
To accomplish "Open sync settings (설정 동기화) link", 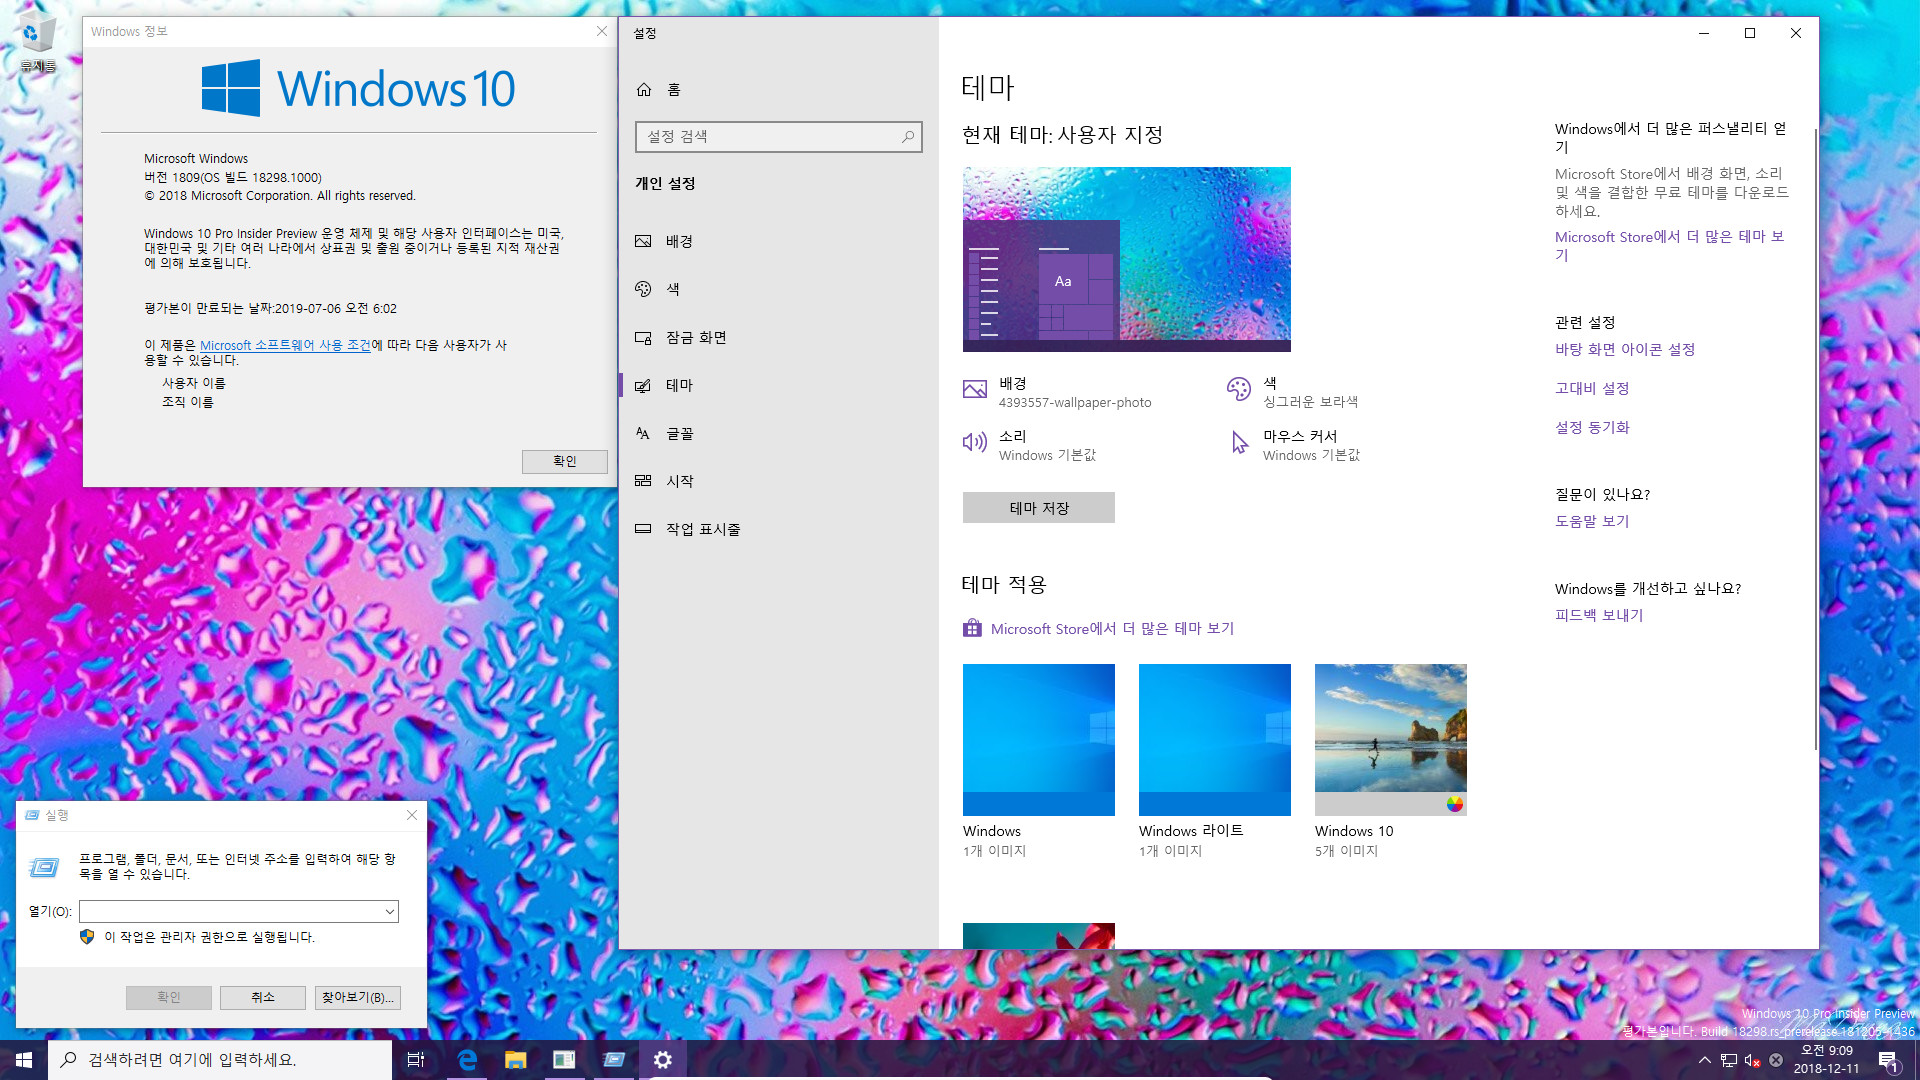I will coord(1591,427).
